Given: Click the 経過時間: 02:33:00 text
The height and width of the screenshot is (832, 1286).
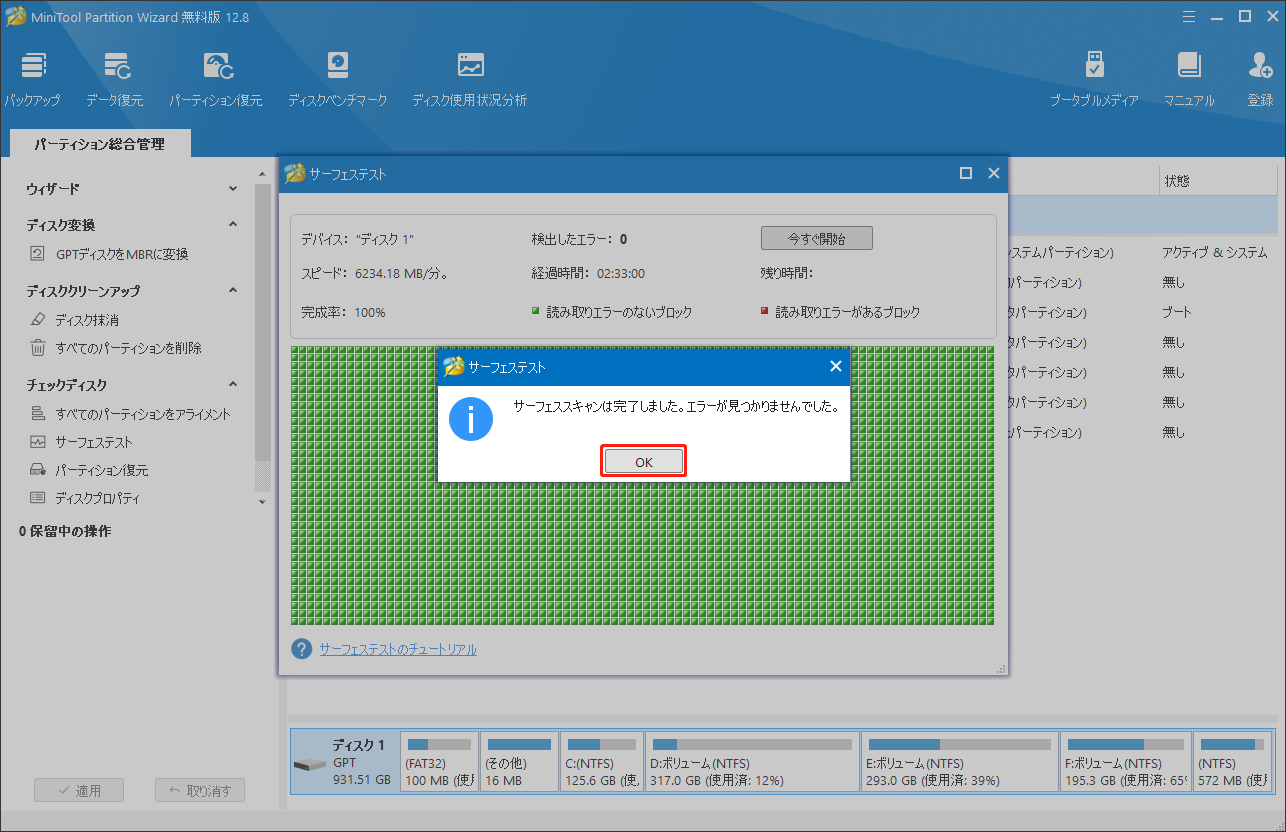Looking at the screenshot, I should pyautogui.click(x=588, y=273).
